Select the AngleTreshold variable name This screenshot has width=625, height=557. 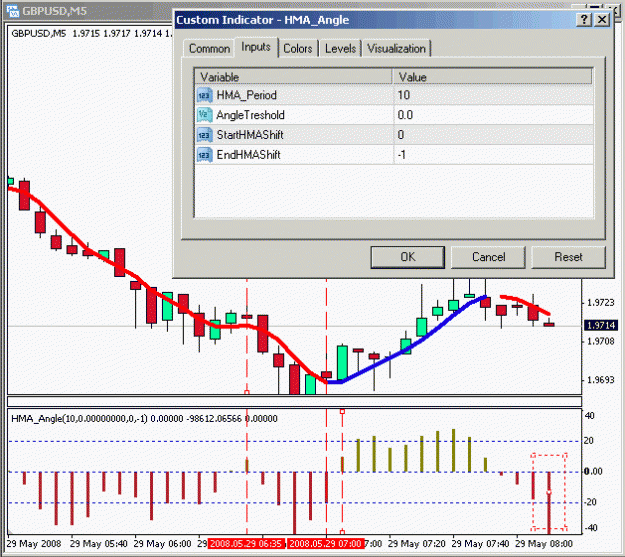250,115
